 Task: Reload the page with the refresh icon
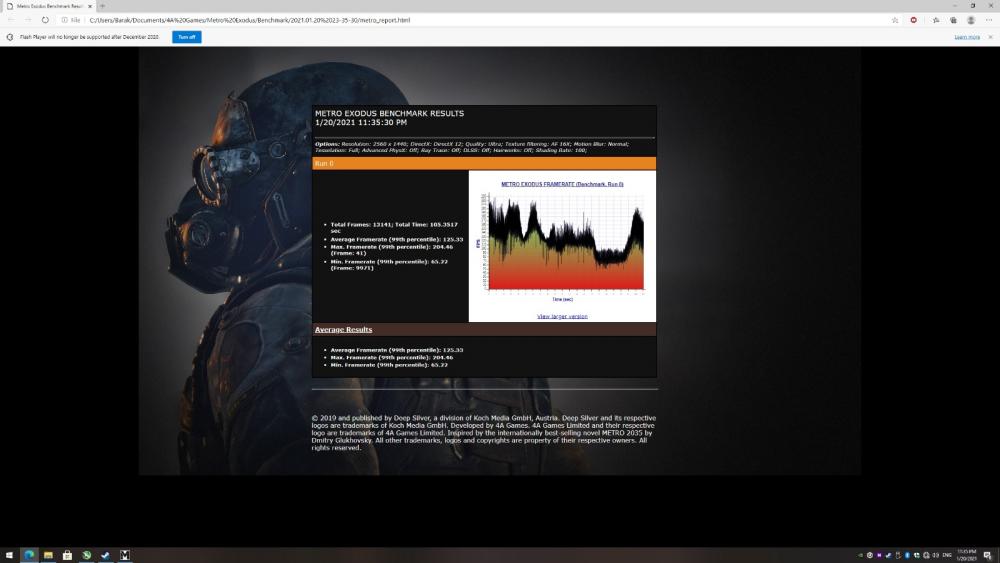(45, 20)
